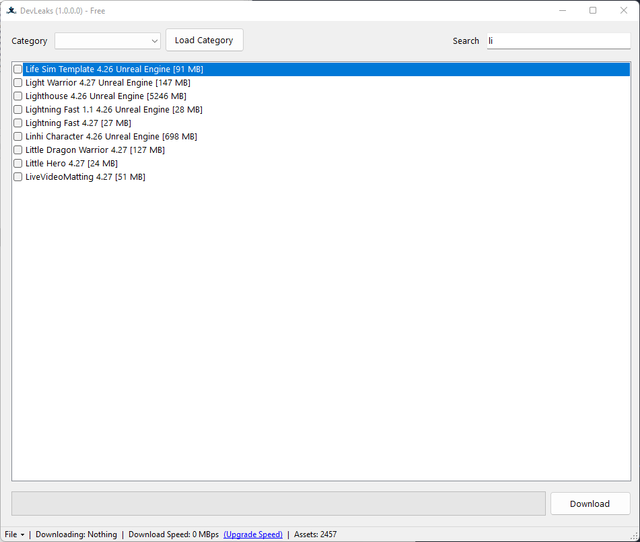This screenshot has height=542, width=640.
Task: Open the File menu in status bar
Action: (x=14, y=534)
